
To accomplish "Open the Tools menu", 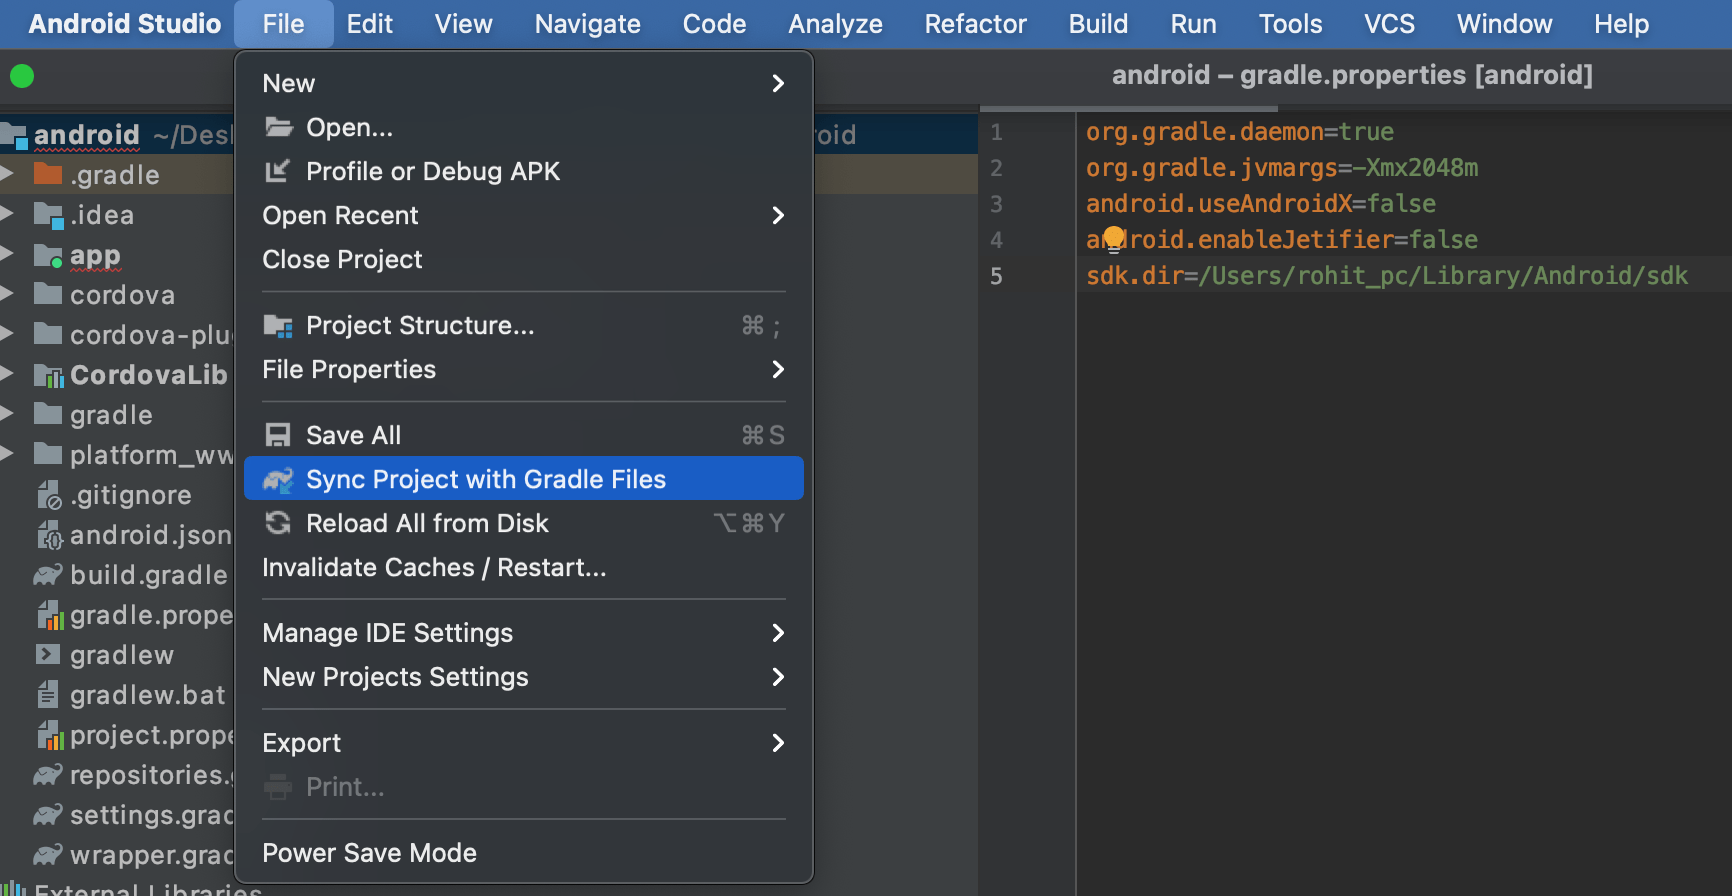I will click(x=1290, y=24).
